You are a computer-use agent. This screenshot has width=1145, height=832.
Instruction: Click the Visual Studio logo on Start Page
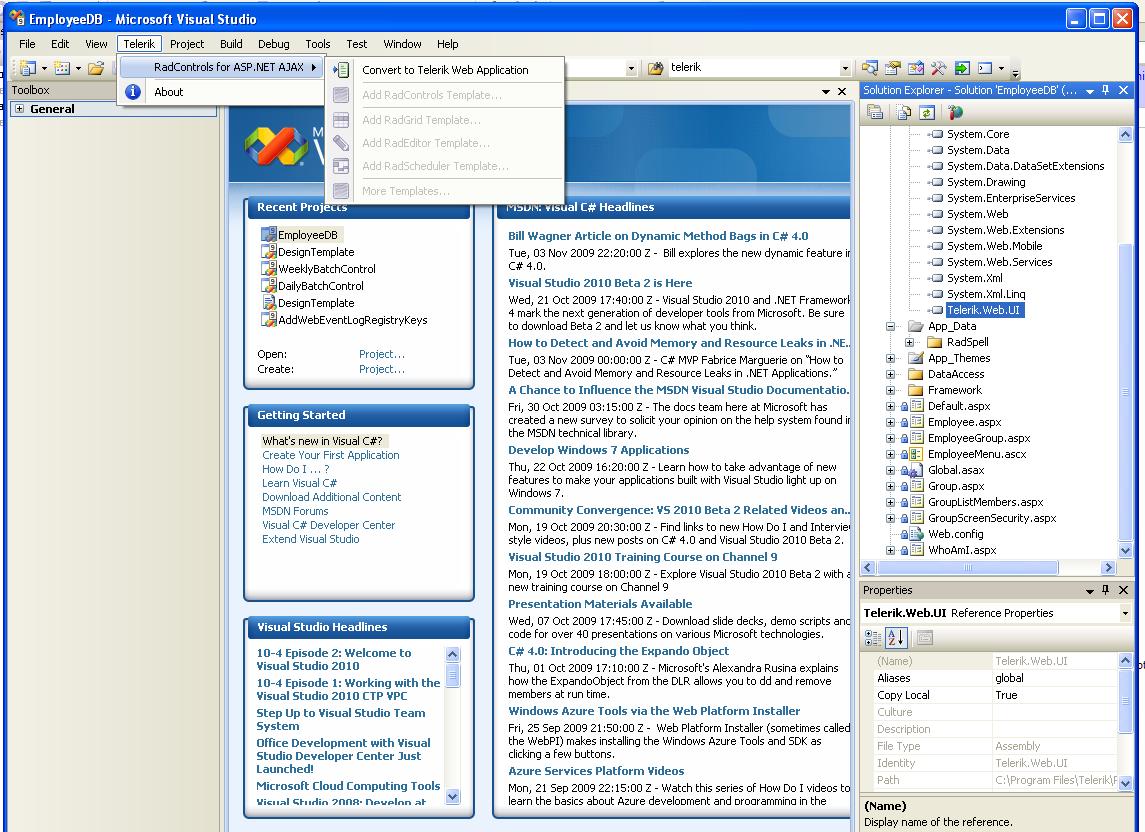pos(276,145)
